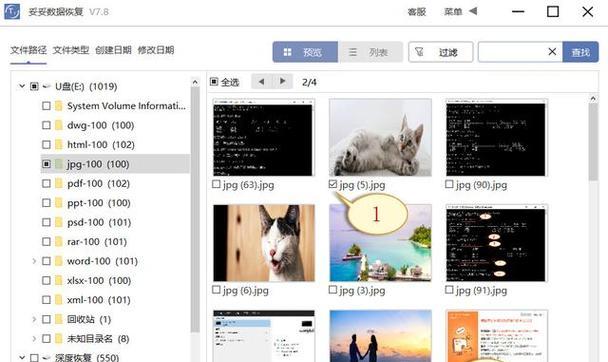Click the jpg-100 folder icon
The width and height of the screenshot is (608, 362).
pyautogui.click(x=59, y=164)
